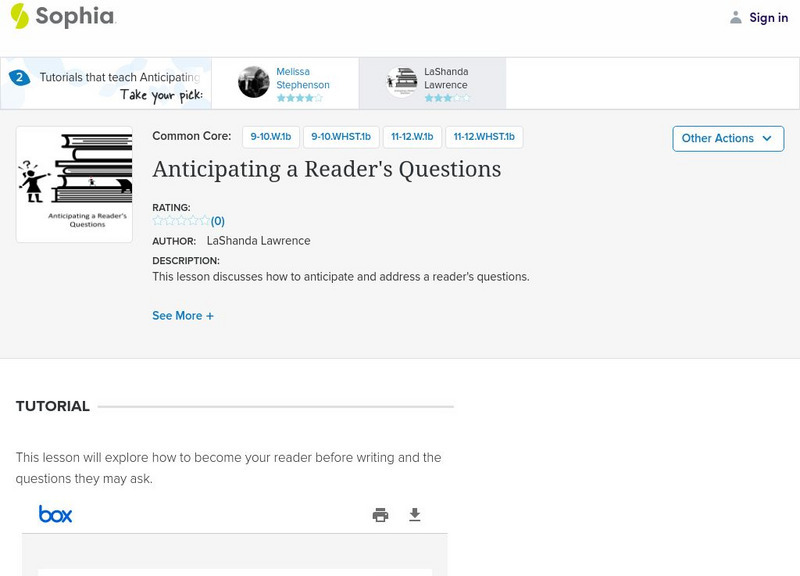
Task: Expand the See More description link
Action: (x=183, y=316)
